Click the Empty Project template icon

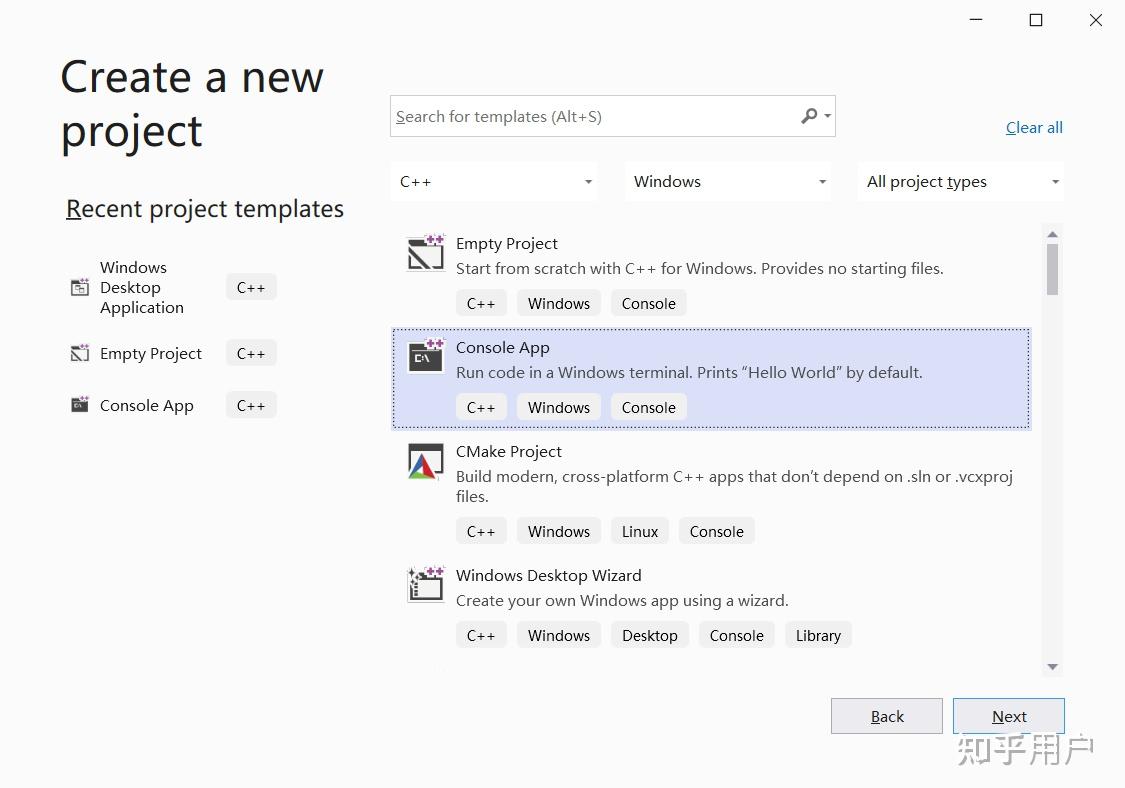426,253
